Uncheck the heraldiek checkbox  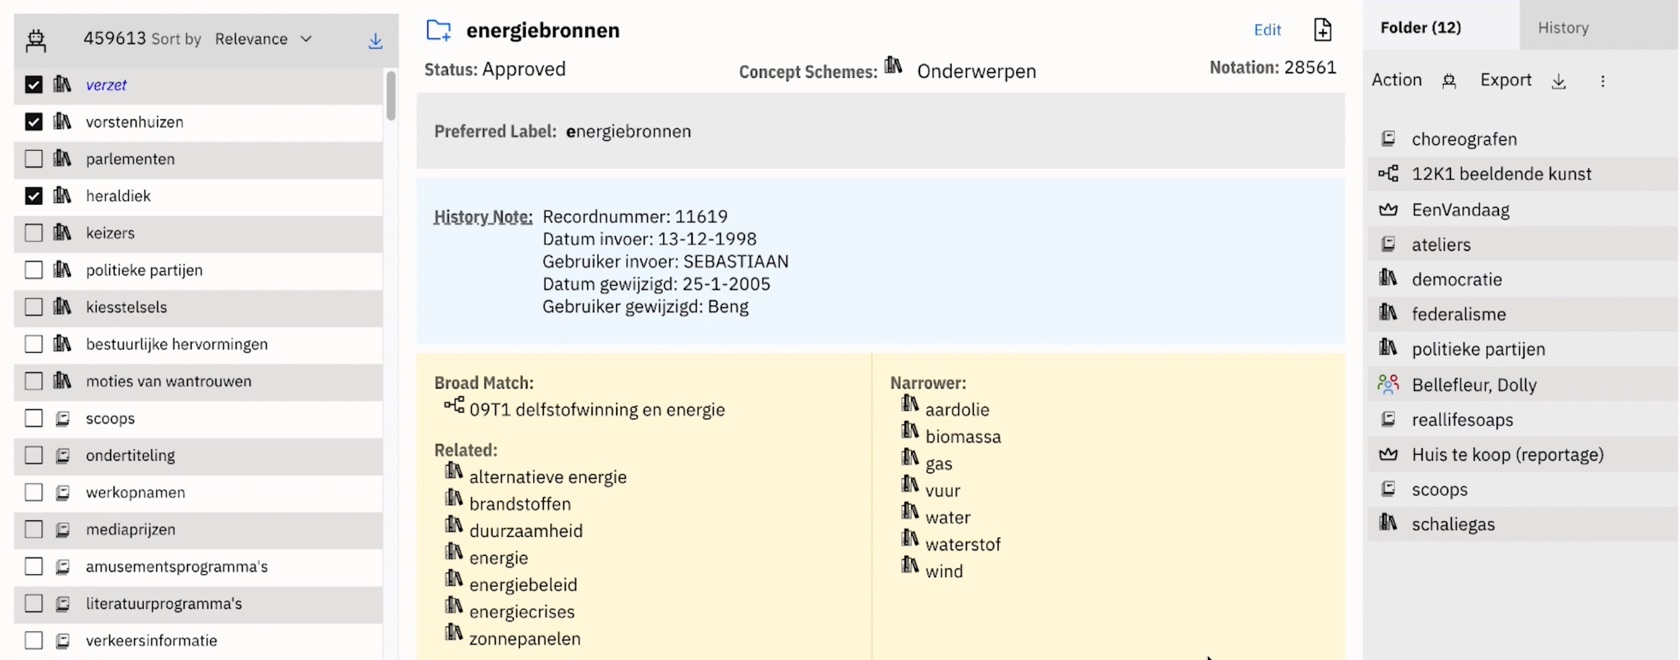34,196
